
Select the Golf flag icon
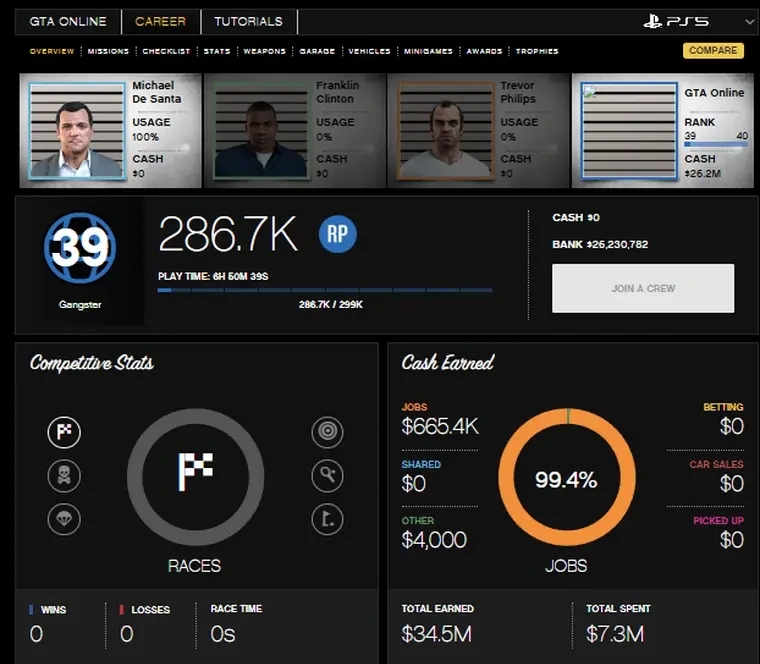click(328, 519)
